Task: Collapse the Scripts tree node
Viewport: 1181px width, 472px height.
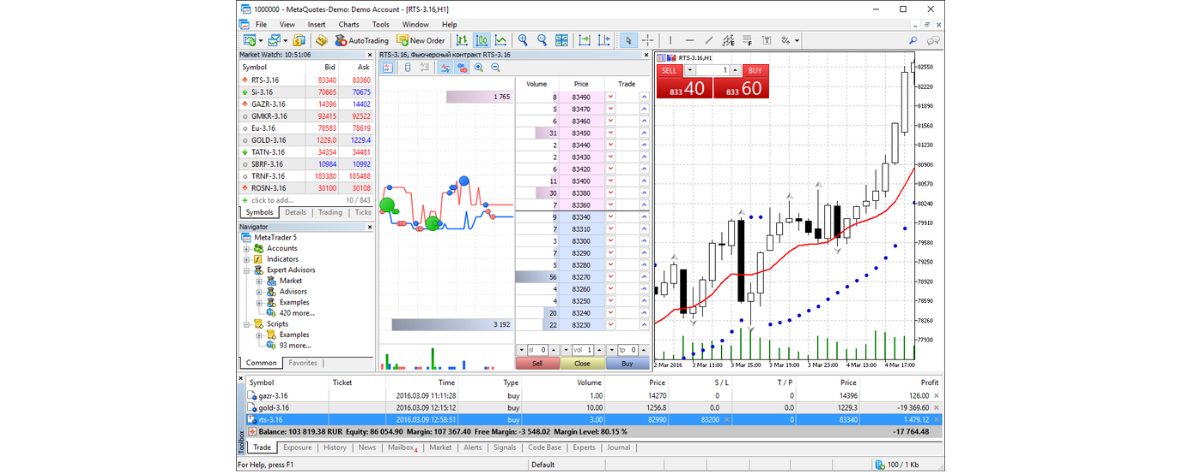Action: coord(246,324)
